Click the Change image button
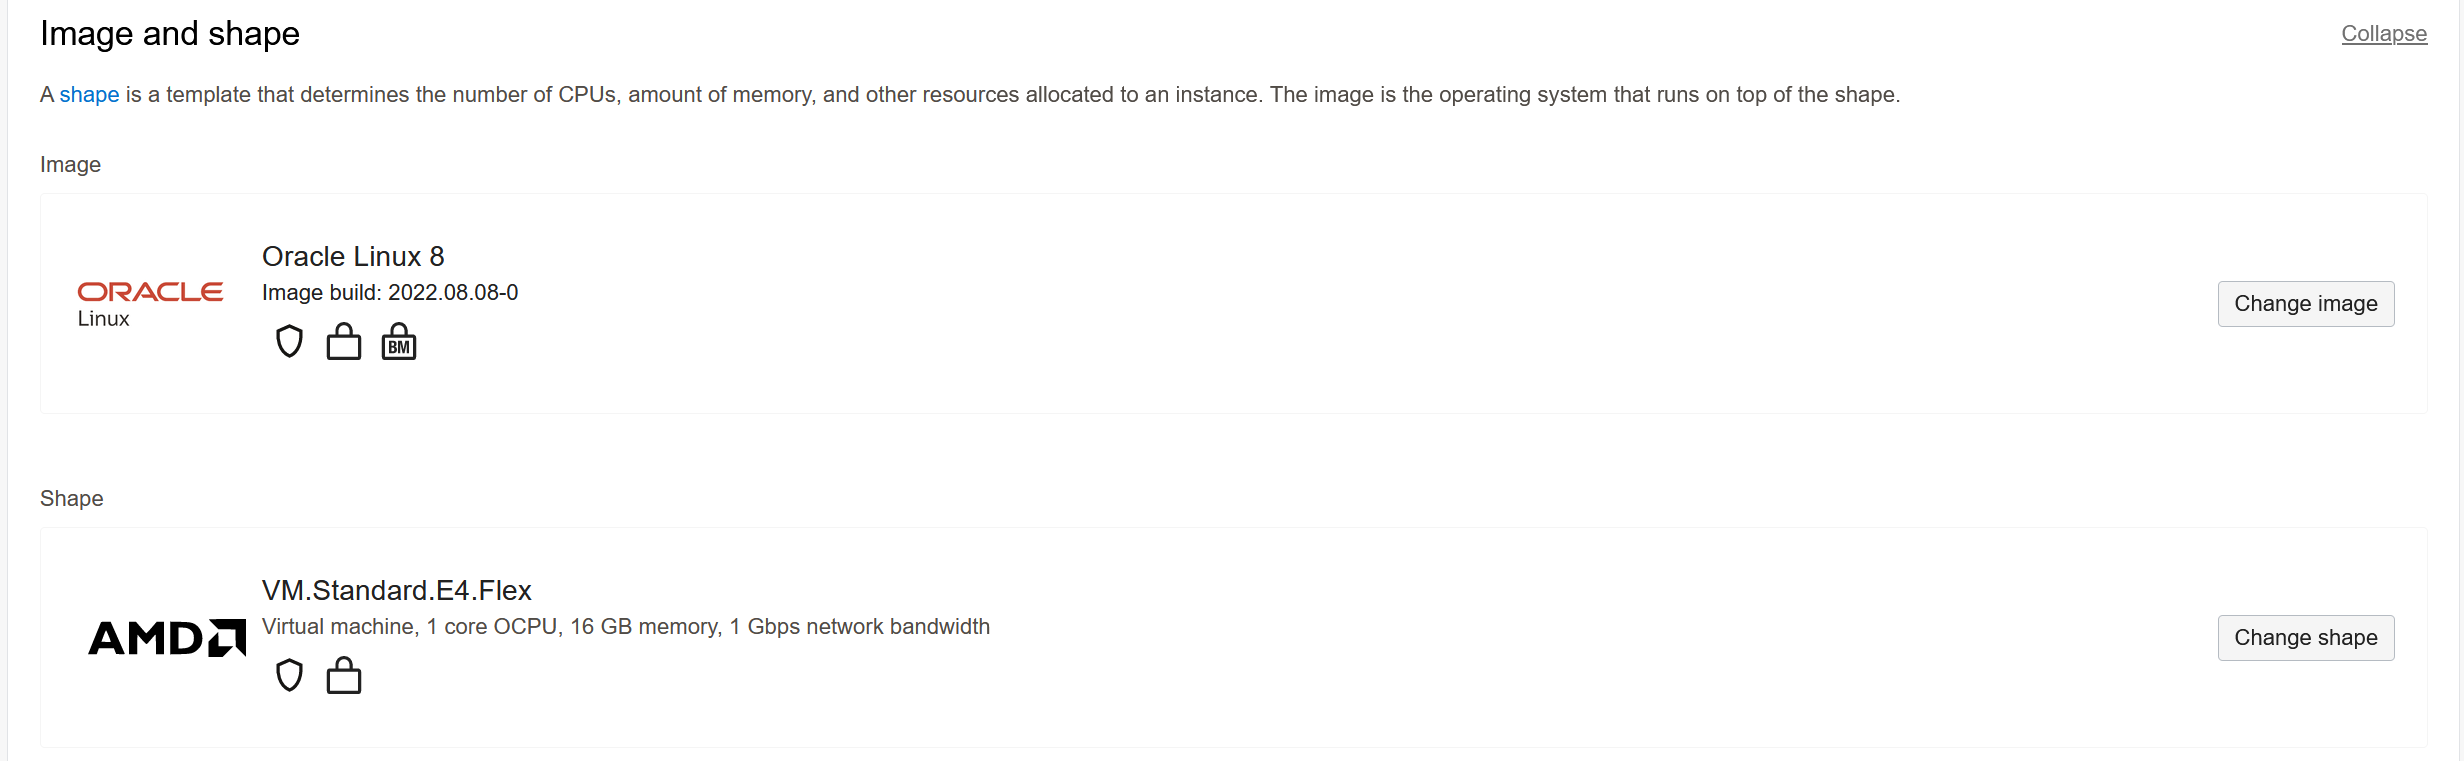Viewport: 2464px width, 761px height. (x=2306, y=303)
